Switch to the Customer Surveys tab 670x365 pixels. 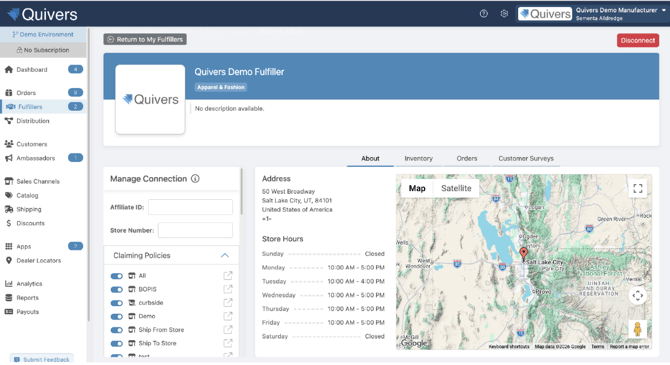(x=526, y=159)
